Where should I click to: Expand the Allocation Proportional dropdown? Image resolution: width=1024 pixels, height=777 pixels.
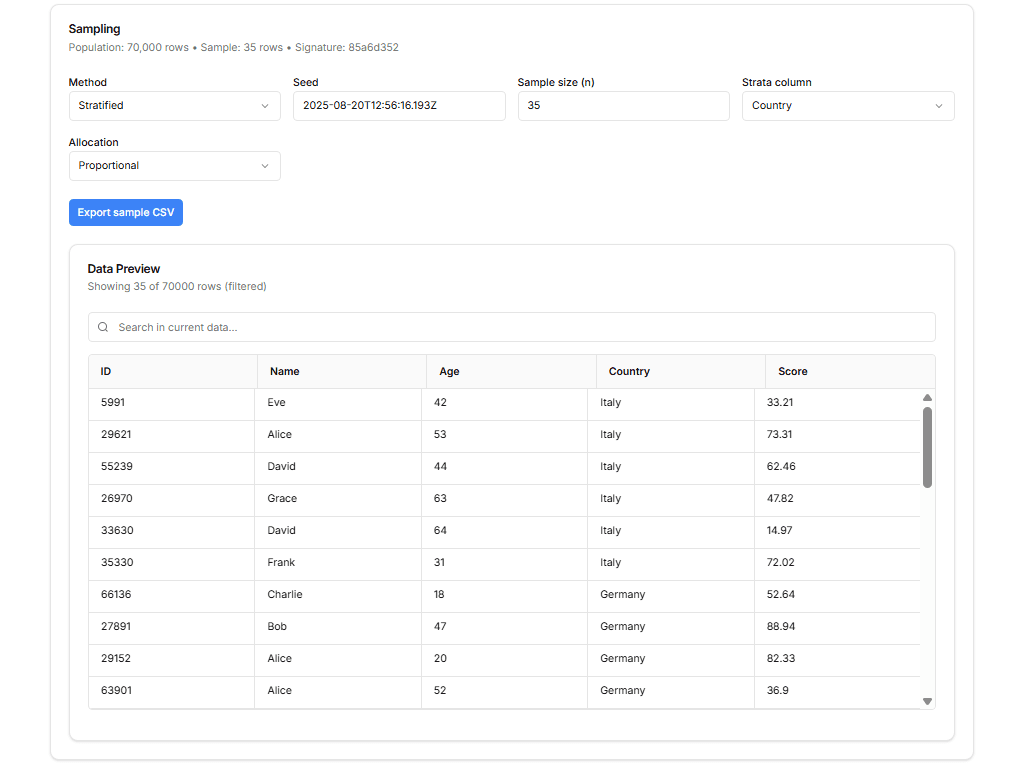click(174, 166)
